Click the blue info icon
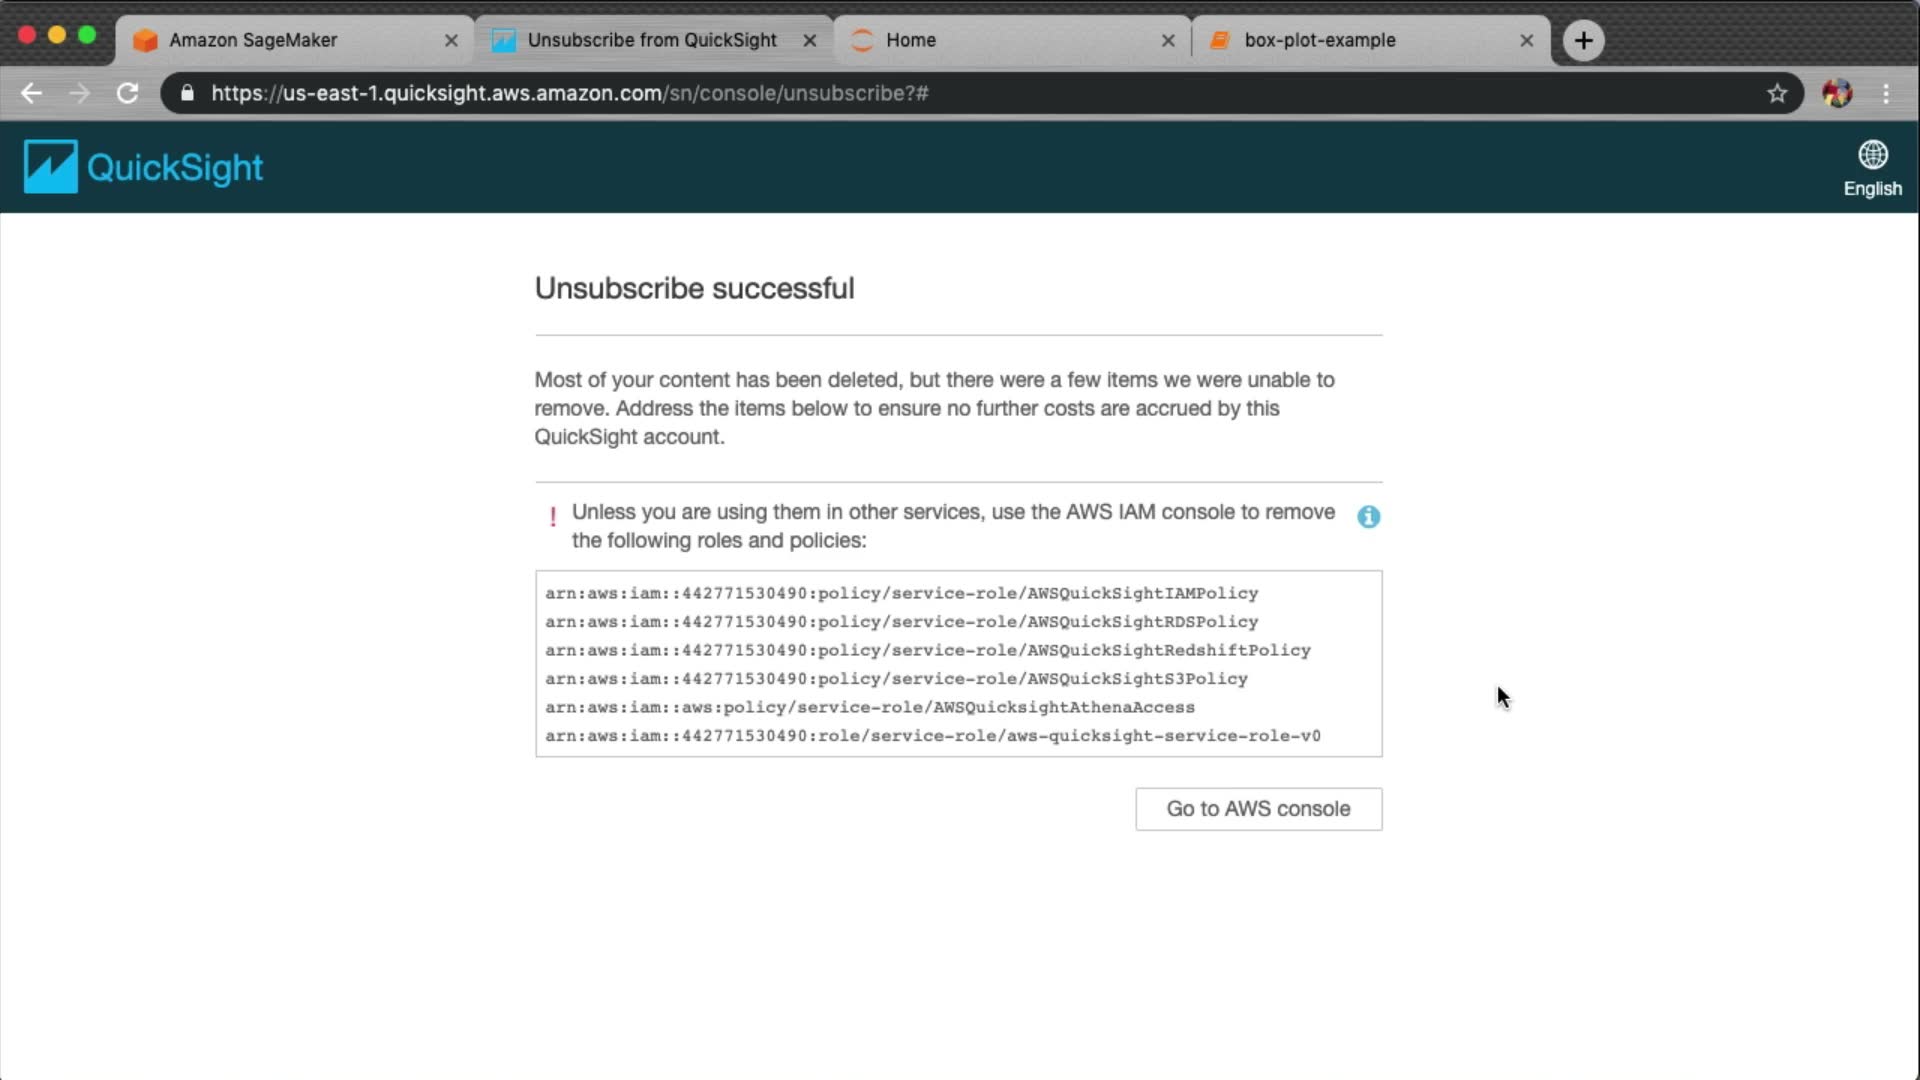The width and height of the screenshot is (1920, 1080). point(1368,517)
